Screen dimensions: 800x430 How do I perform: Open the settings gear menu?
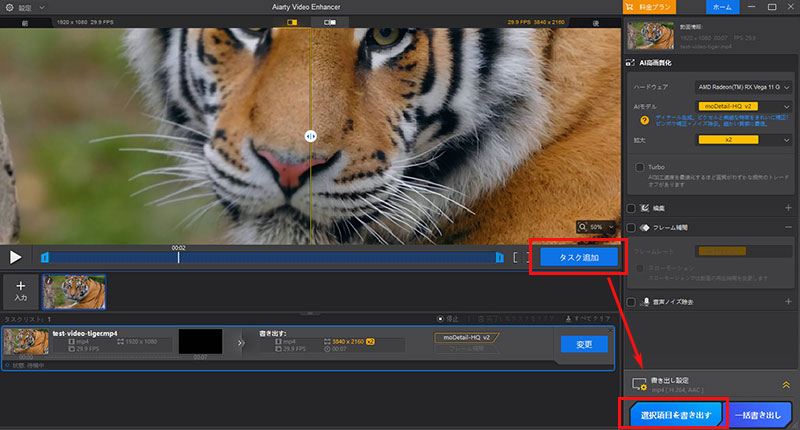(9, 7)
